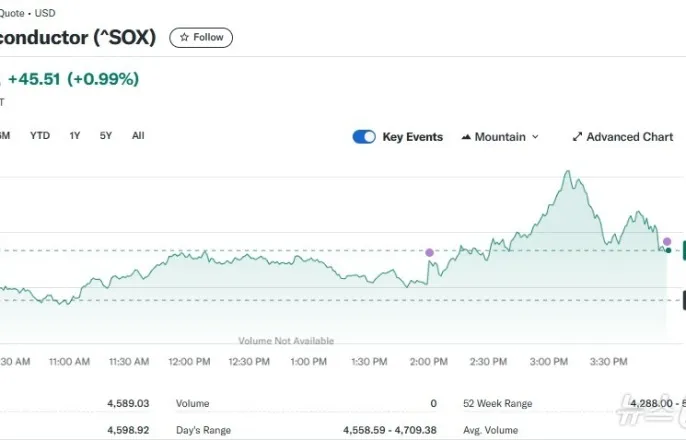Click the Key Events label text

pyautogui.click(x=412, y=137)
